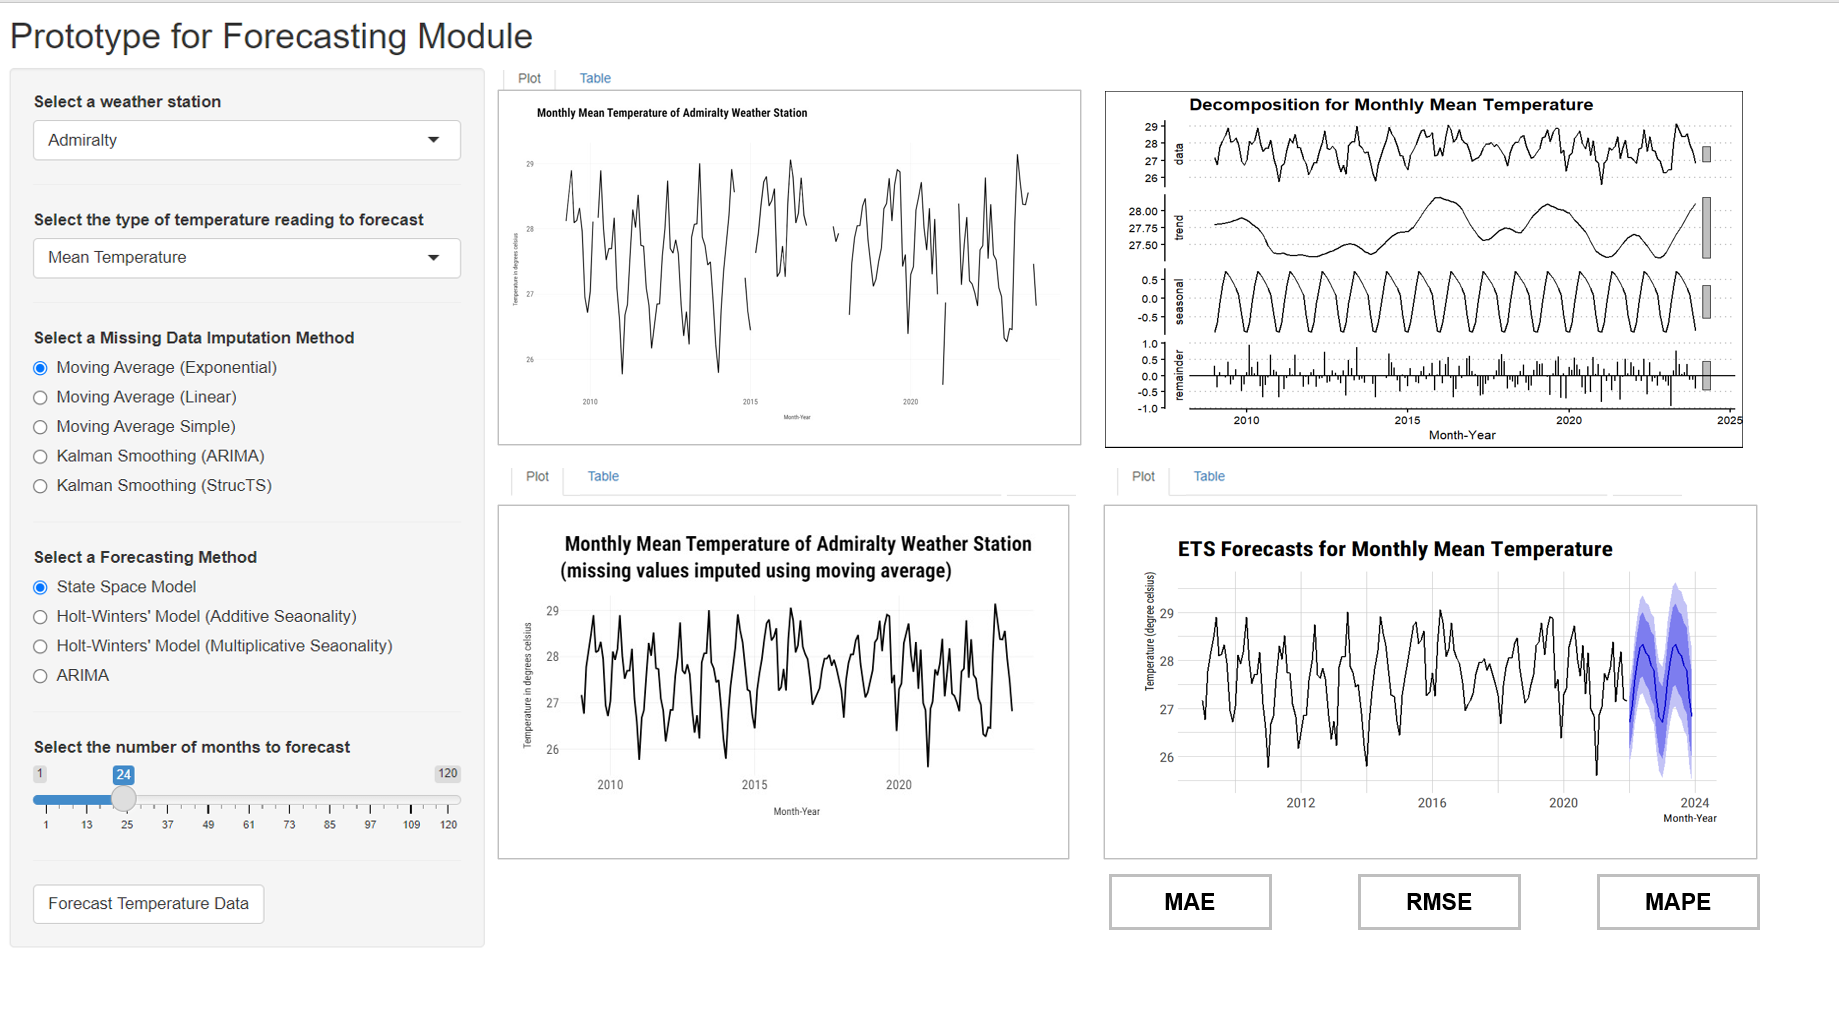Choose Holt-Winters' Model (Multiplicative Seaonality)
The height and width of the screenshot is (1020, 1839).
coord(41,647)
